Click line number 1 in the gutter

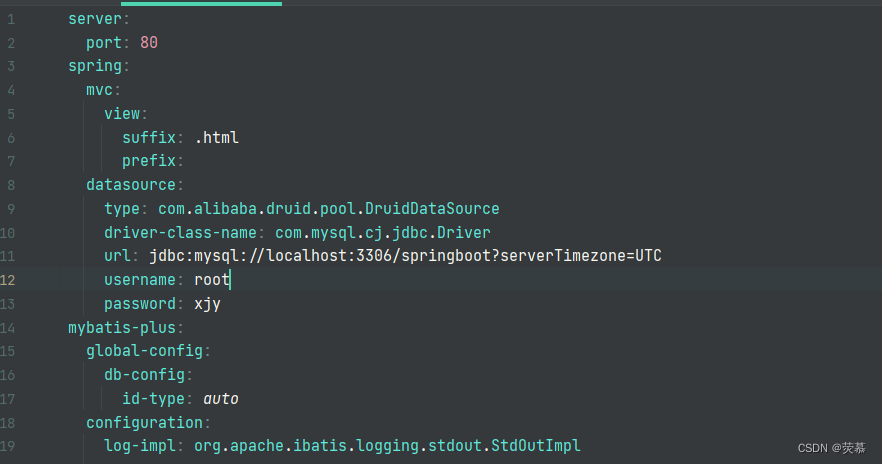(x=11, y=20)
